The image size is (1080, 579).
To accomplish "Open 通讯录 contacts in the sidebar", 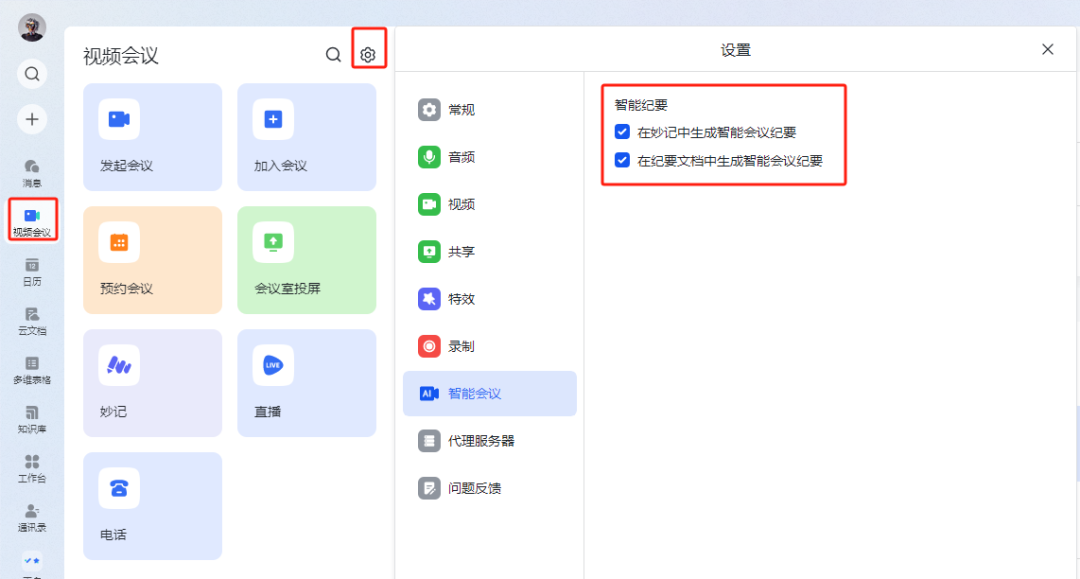I will click(32, 518).
